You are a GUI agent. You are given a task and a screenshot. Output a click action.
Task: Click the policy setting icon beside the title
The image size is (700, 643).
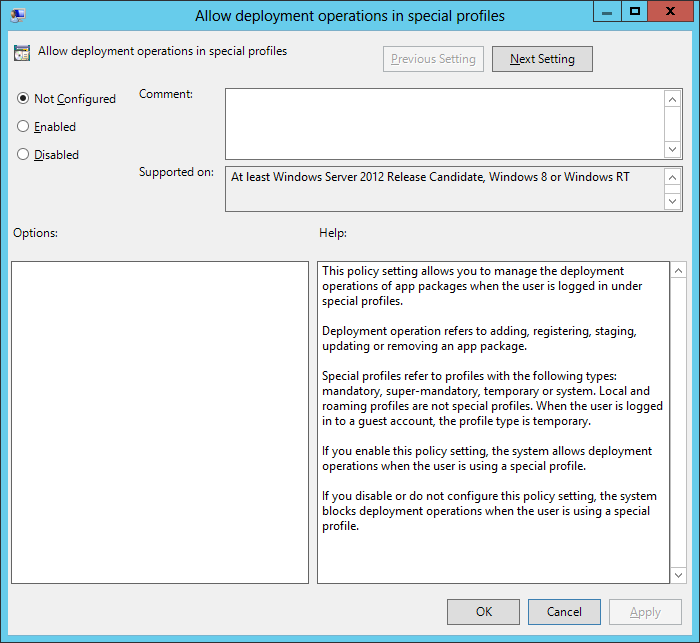(x=22, y=53)
